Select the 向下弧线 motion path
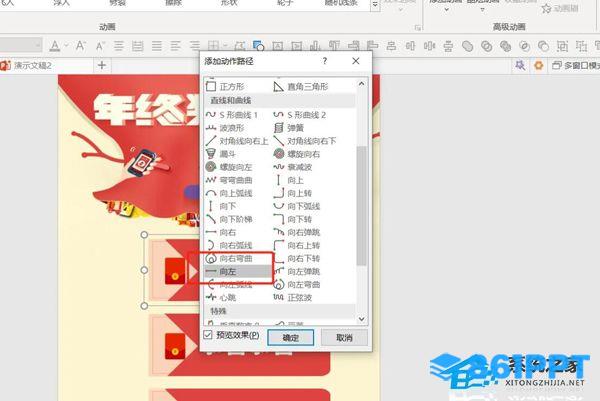 click(x=297, y=206)
